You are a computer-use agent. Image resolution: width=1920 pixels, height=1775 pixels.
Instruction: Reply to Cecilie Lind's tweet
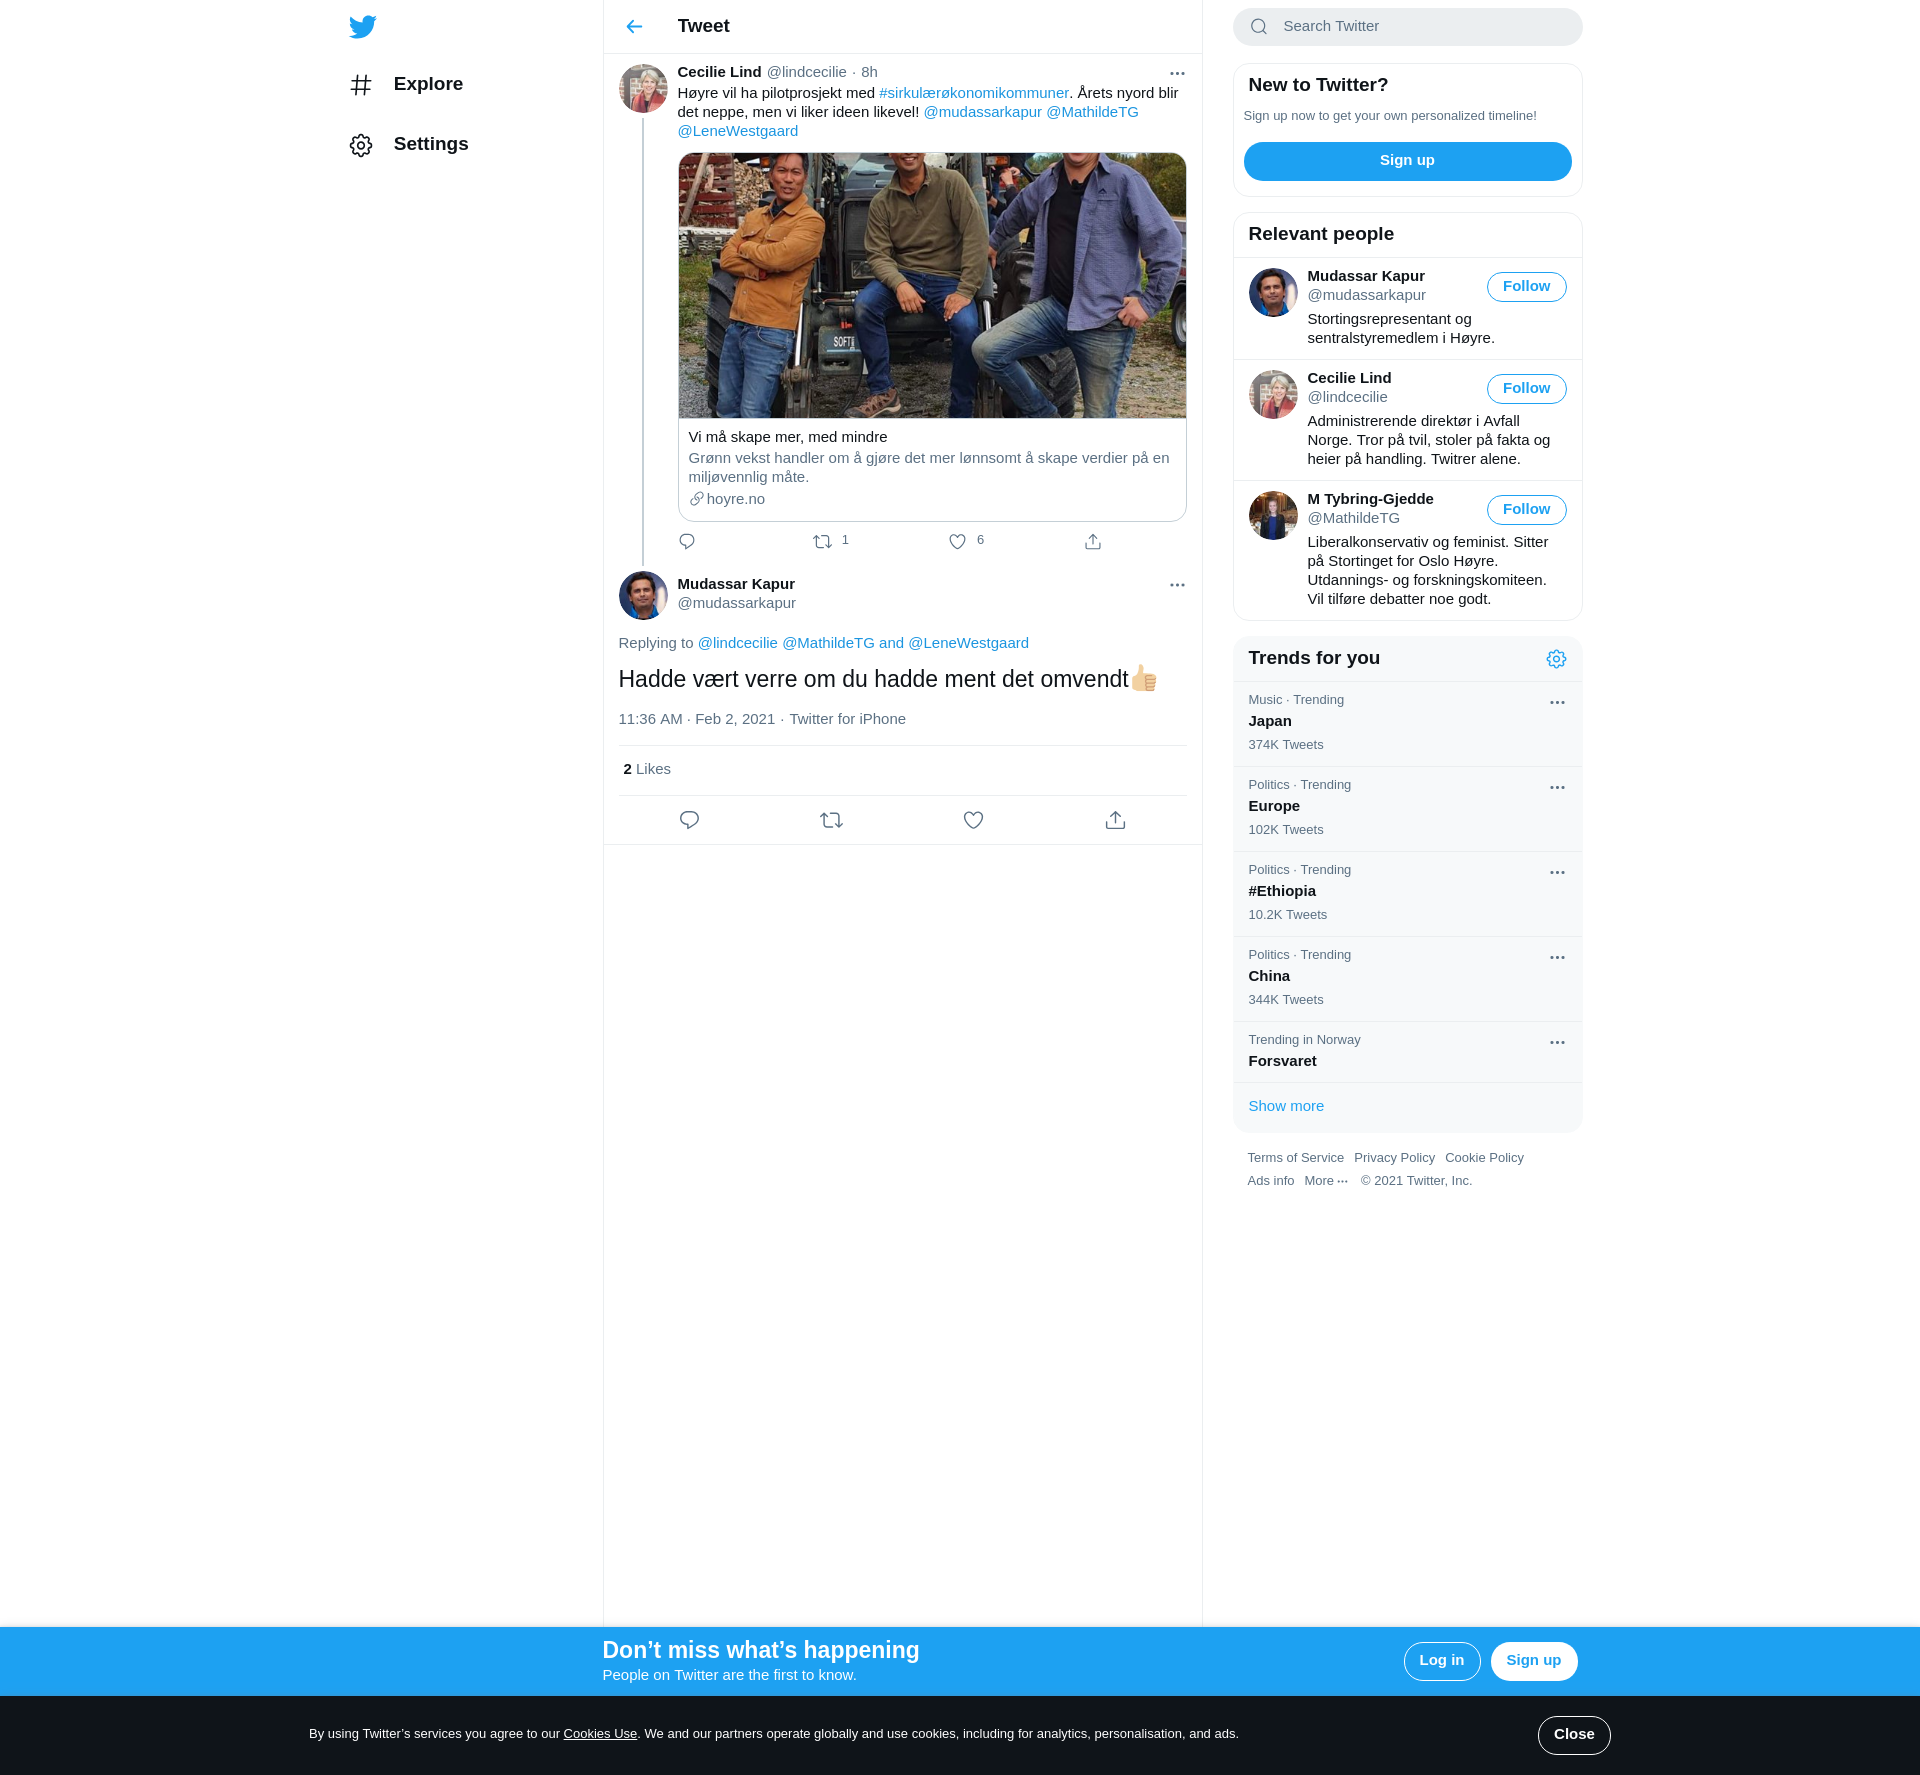(687, 541)
